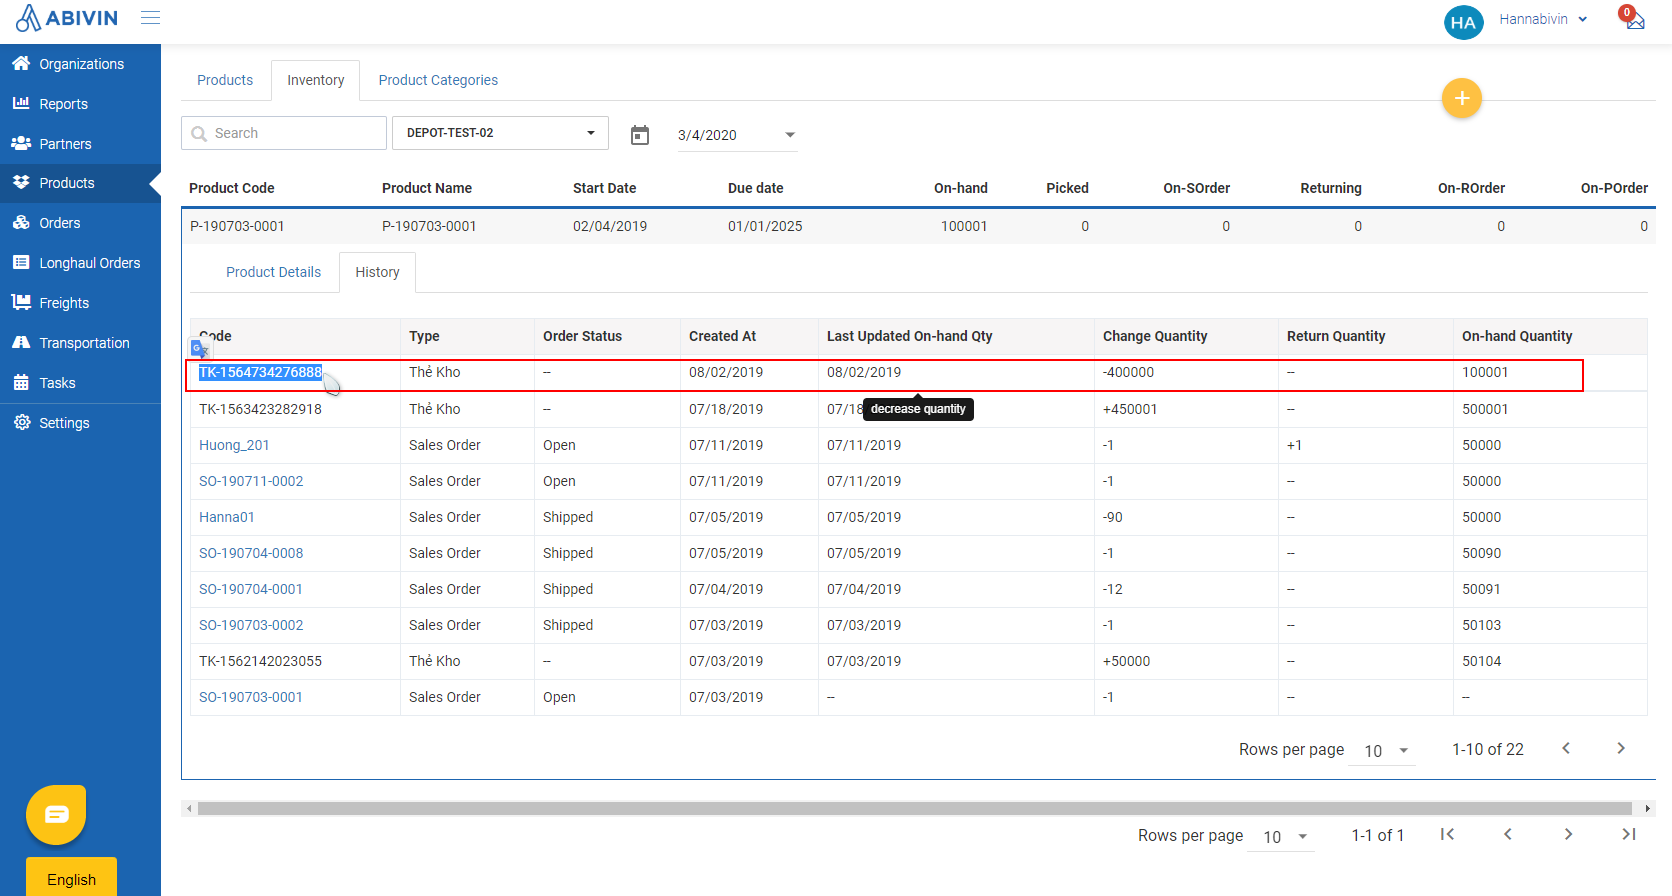Click the 100001 on-hand value

coord(964,226)
